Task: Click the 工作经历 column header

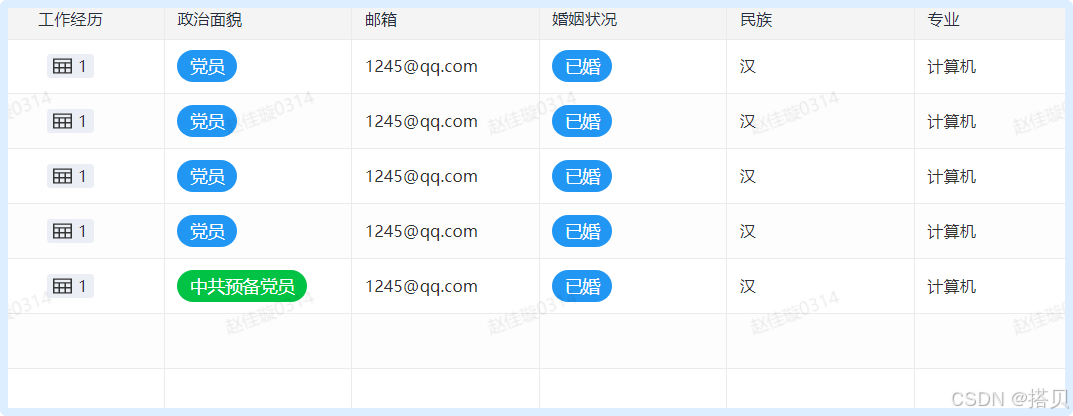Action: pos(70,20)
